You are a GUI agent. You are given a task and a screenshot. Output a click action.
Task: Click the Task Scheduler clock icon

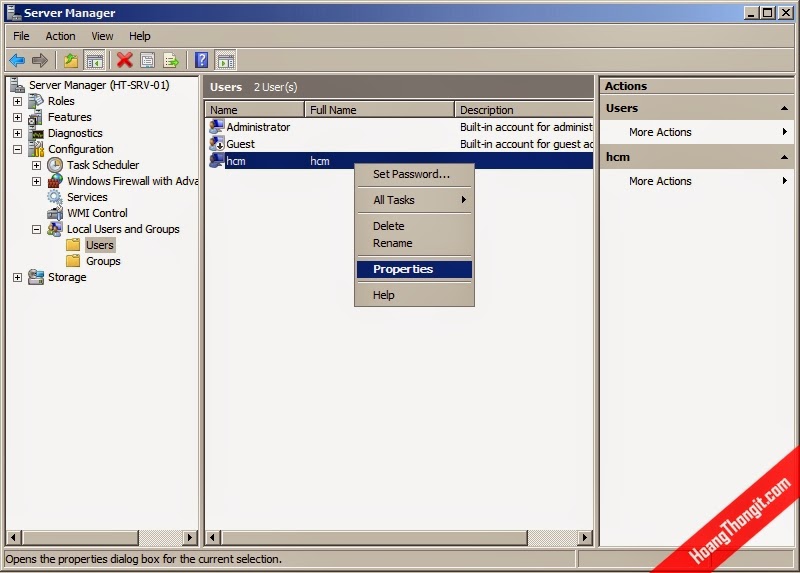click(55, 165)
